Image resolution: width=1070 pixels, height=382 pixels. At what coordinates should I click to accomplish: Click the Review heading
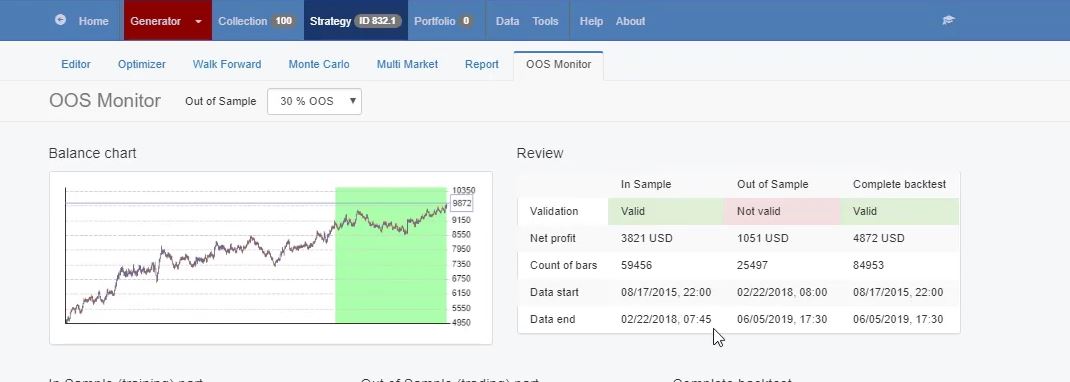pos(540,153)
